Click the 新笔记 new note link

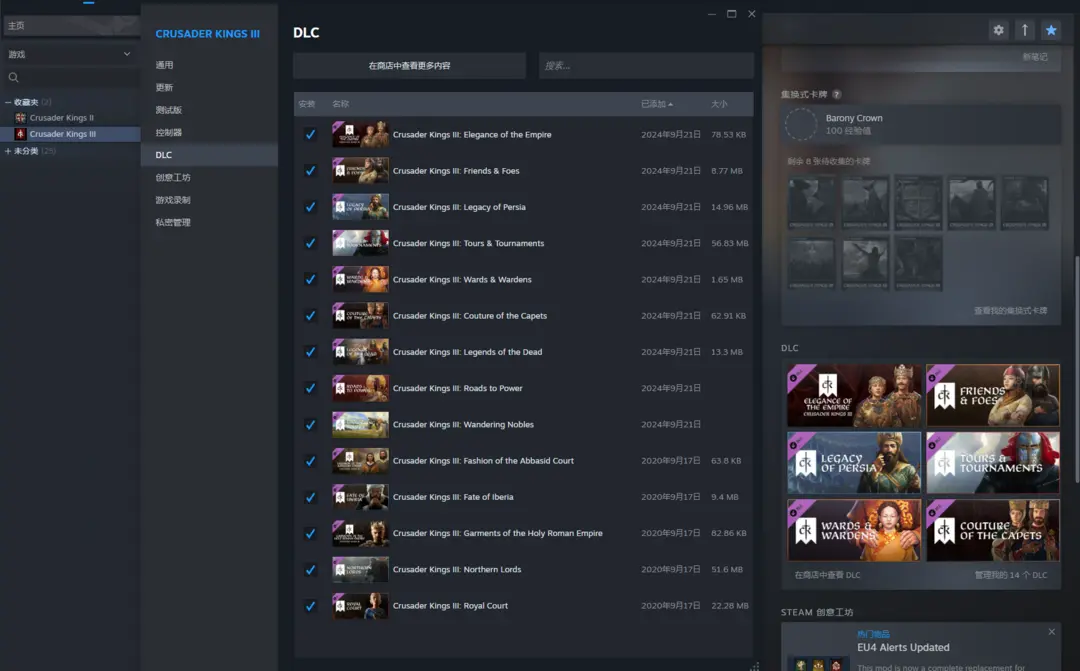1035,57
